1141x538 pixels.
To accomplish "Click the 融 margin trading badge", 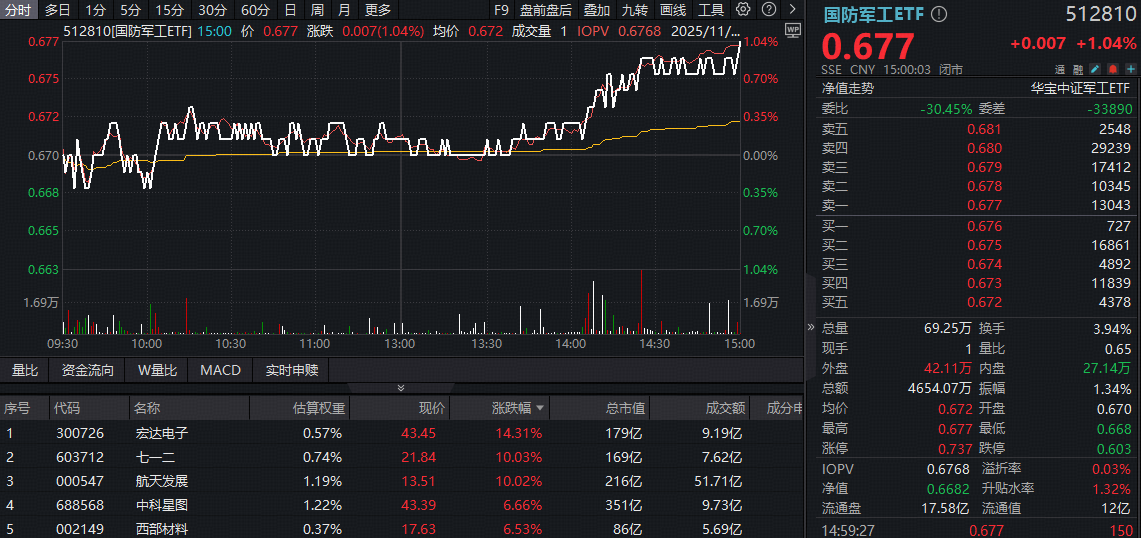I will [1076, 70].
